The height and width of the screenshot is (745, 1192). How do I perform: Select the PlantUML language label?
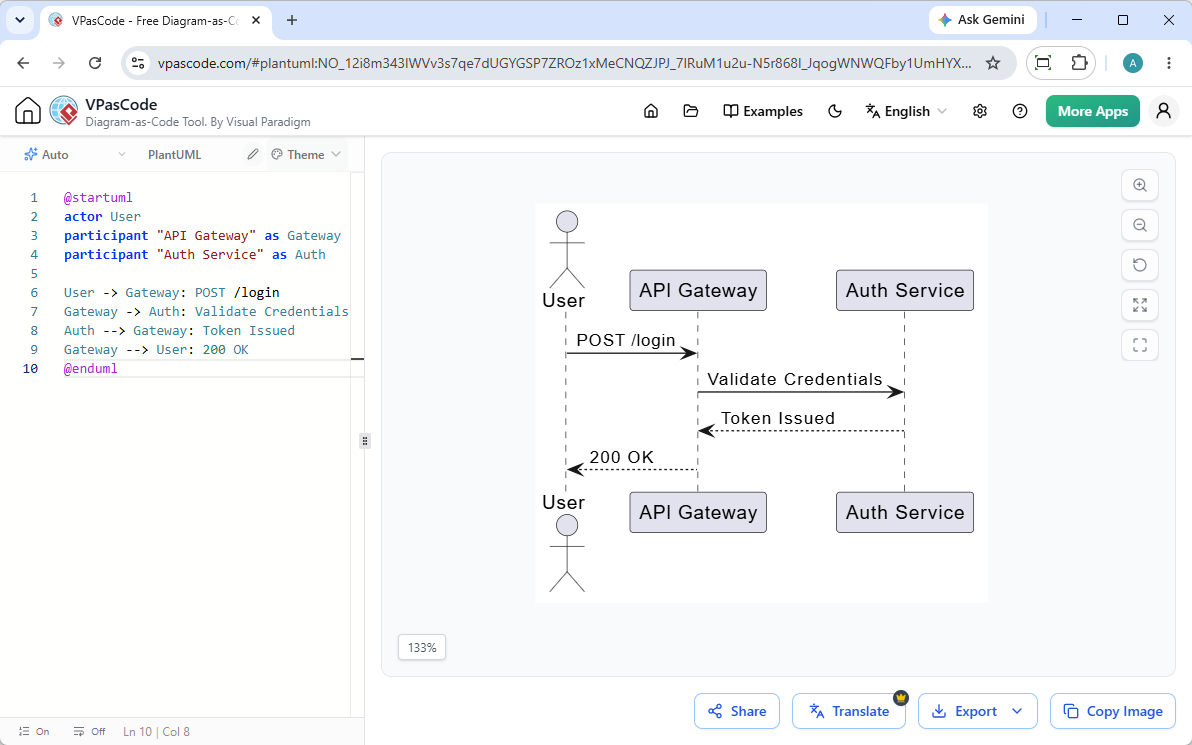point(174,154)
